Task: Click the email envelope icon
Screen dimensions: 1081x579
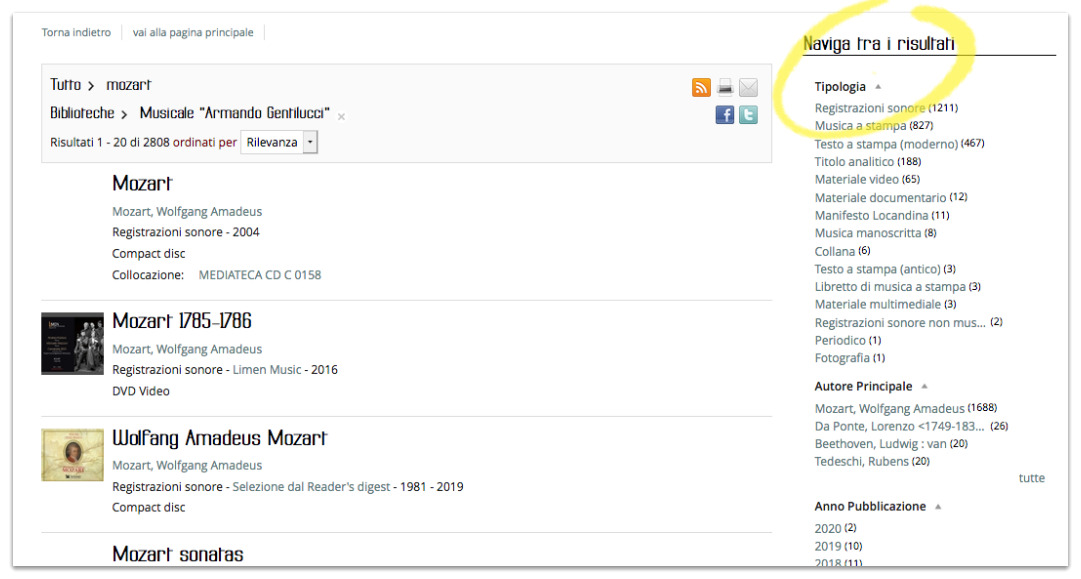Action: pos(748,88)
